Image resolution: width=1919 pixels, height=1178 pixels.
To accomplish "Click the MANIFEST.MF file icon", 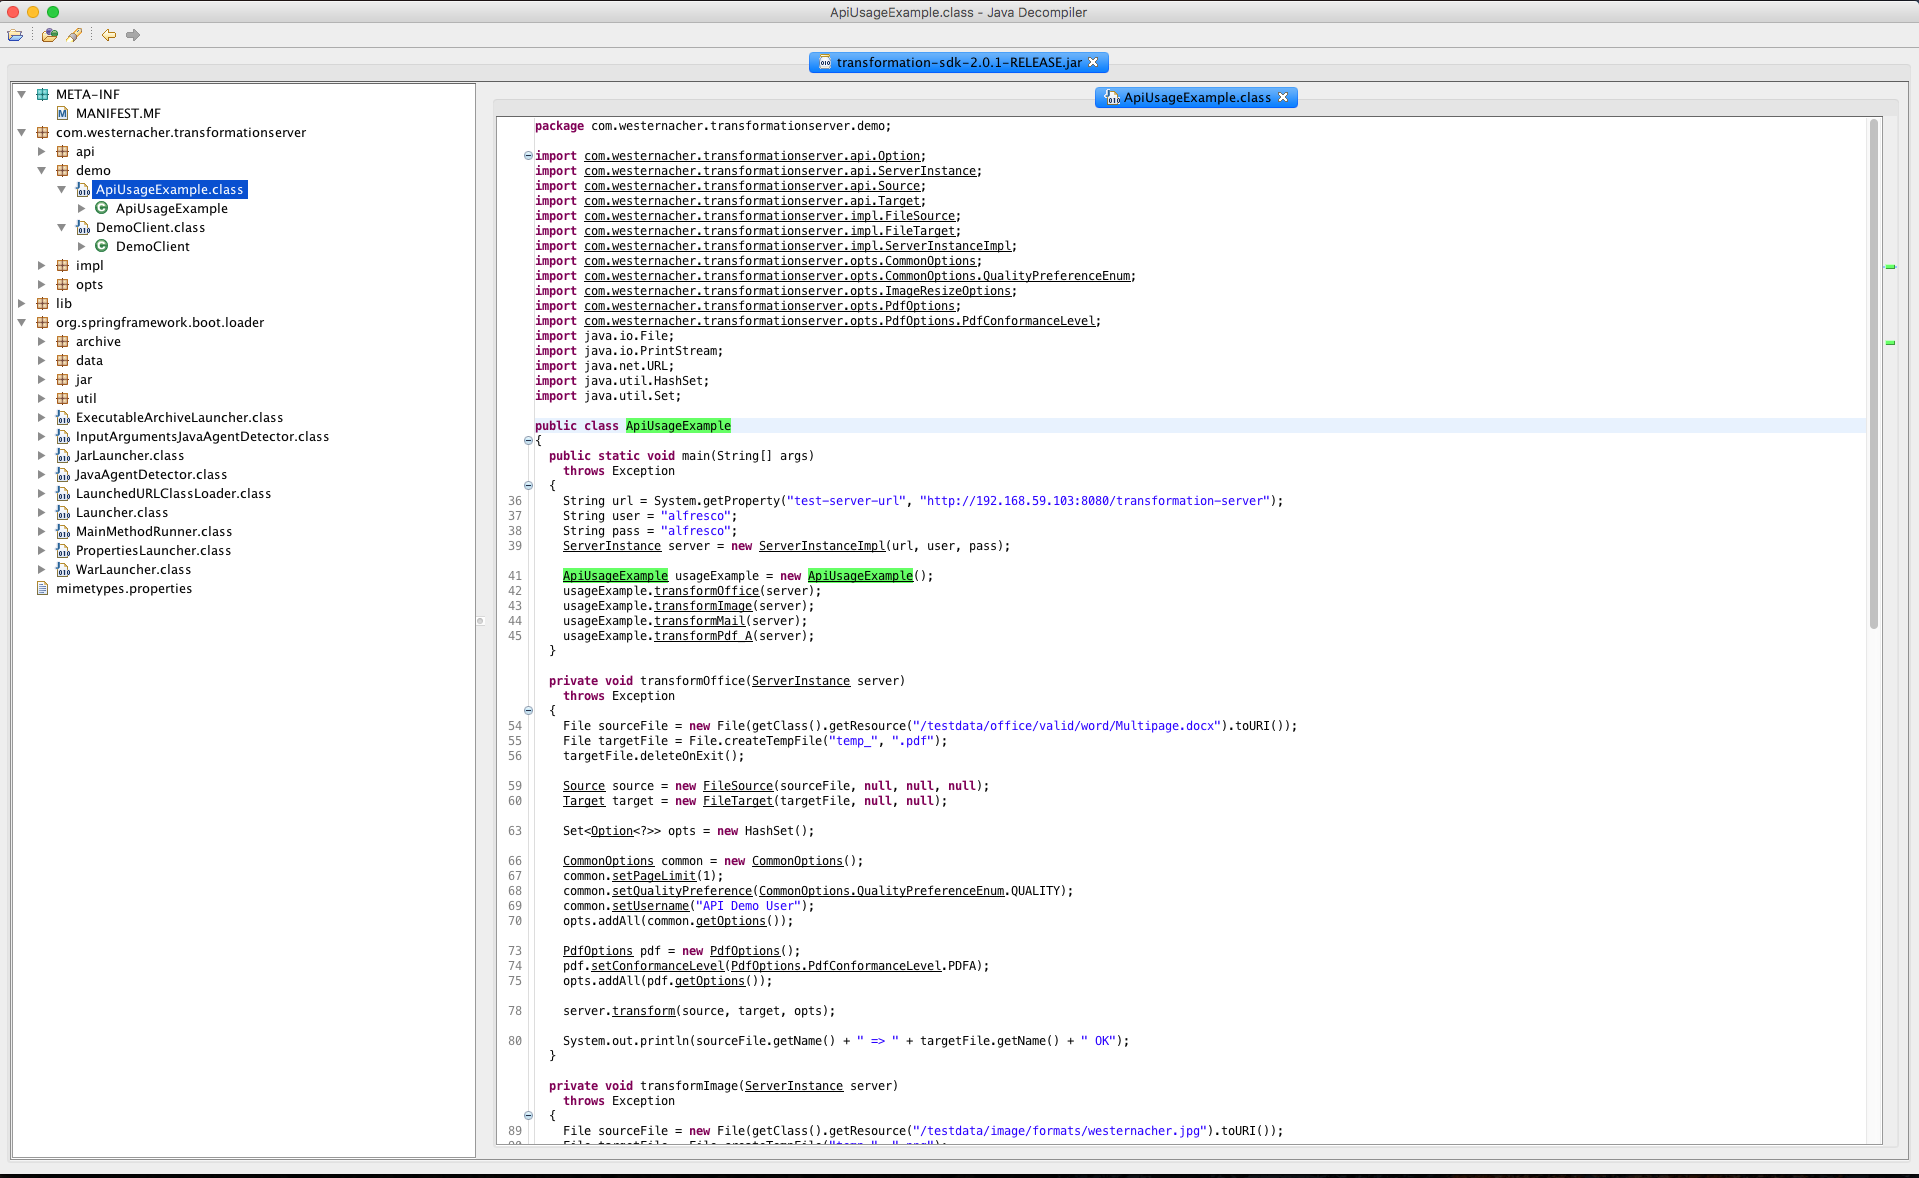I will pos(63,114).
